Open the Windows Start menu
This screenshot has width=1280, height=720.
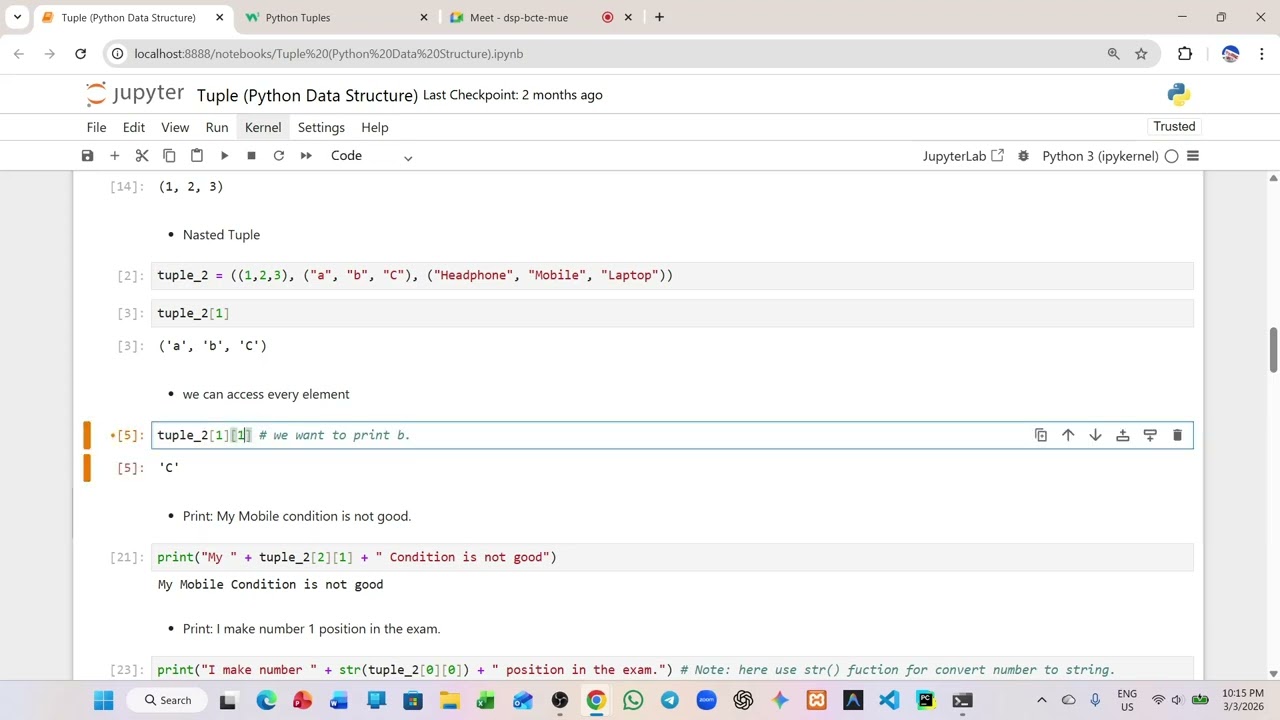click(104, 700)
